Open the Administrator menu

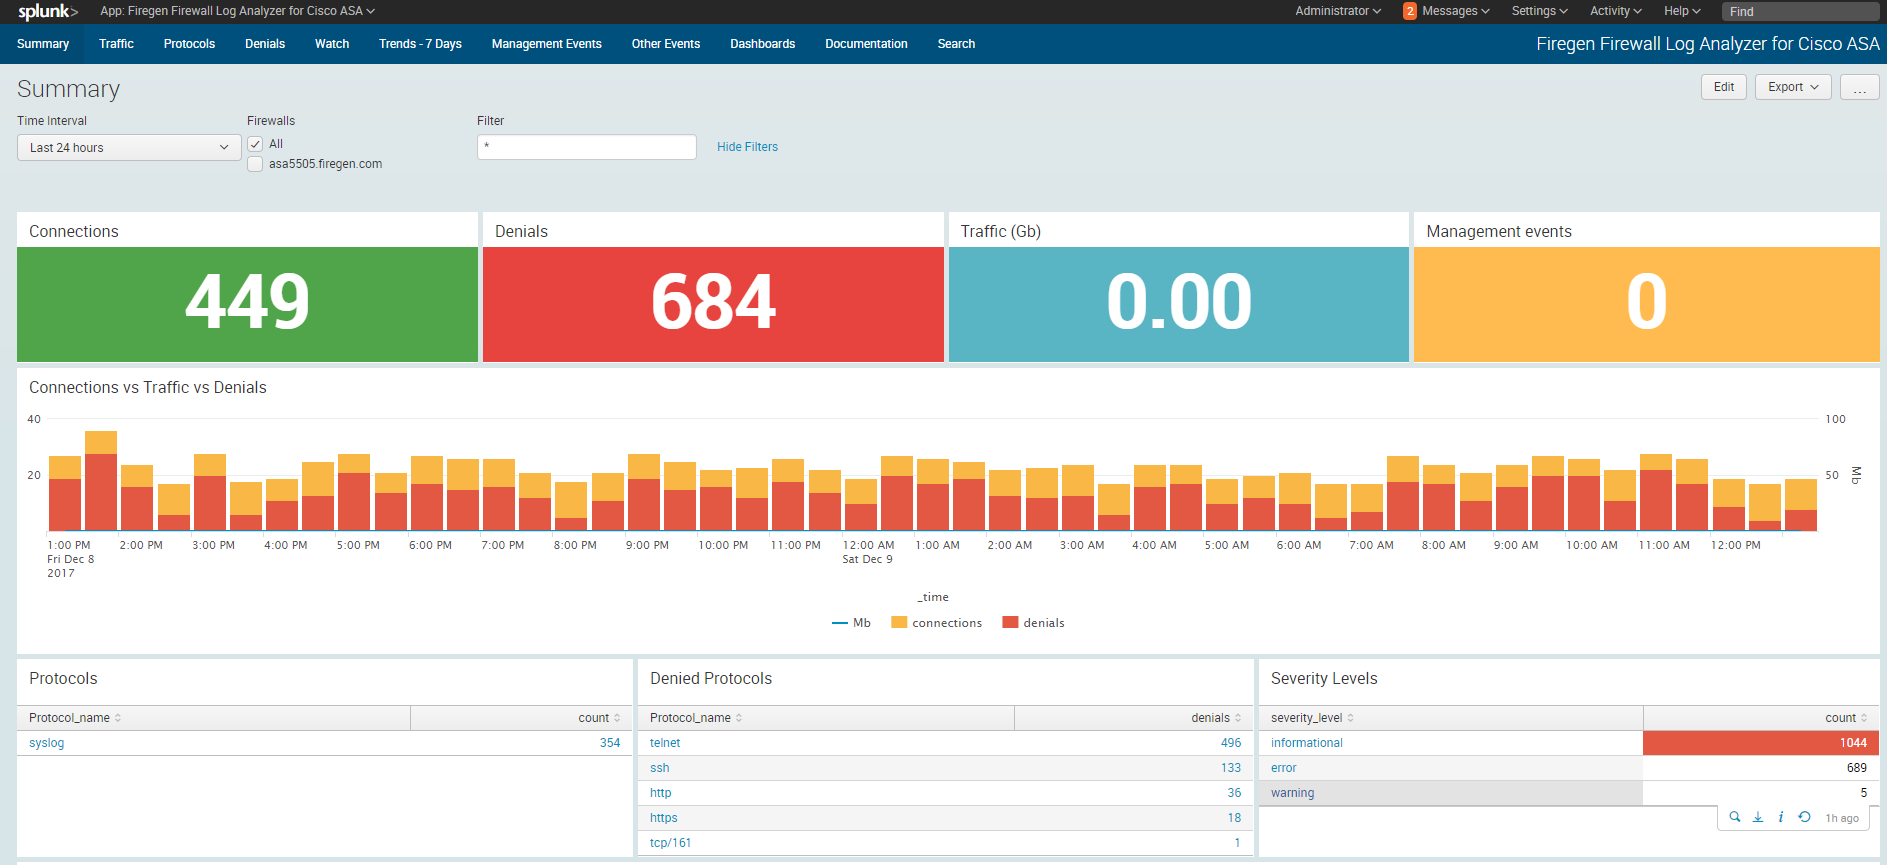pyautogui.click(x=1338, y=11)
